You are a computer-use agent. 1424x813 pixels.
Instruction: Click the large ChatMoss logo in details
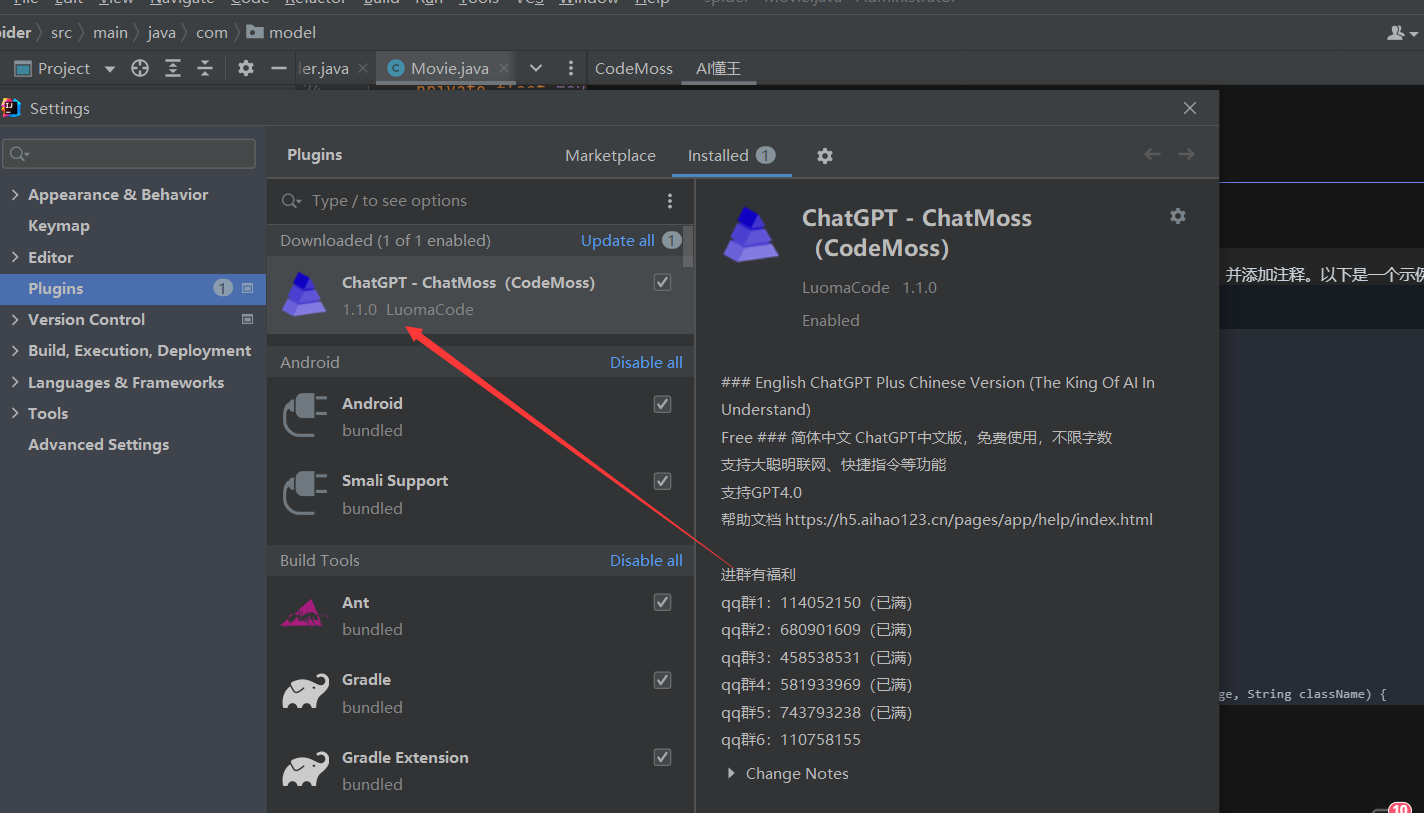pyautogui.click(x=751, y=235)
